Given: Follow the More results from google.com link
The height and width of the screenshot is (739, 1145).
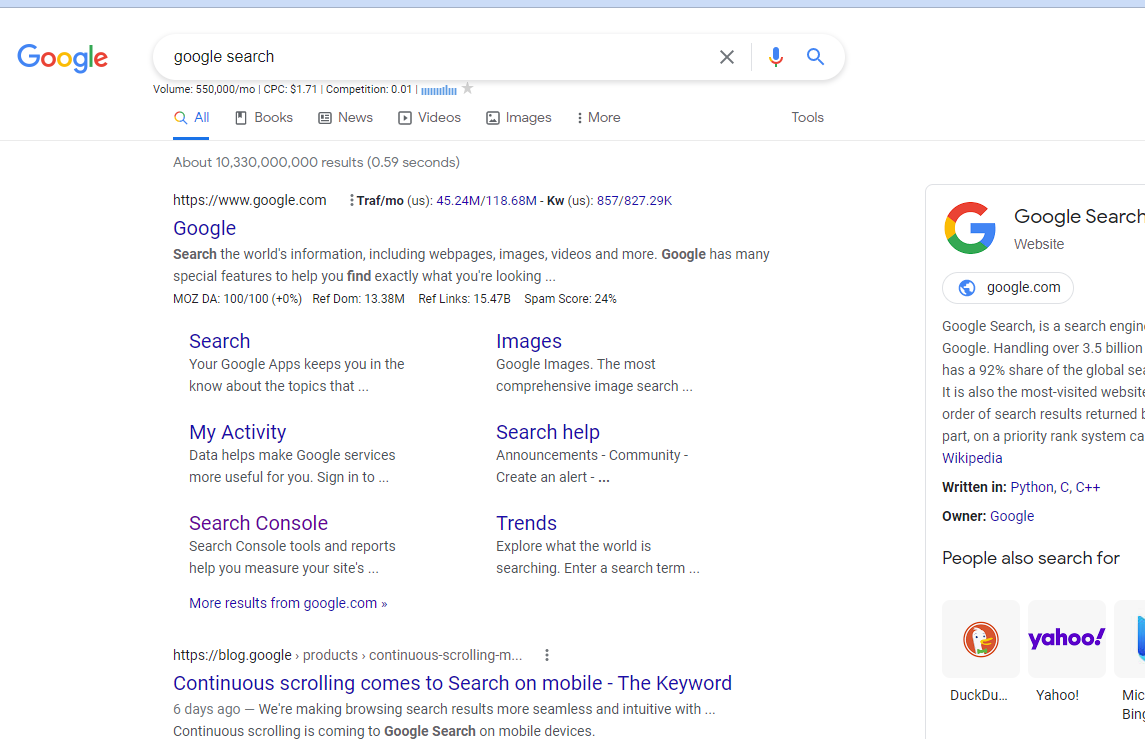Looking at the screenshot, I should [x=288, y=602].
